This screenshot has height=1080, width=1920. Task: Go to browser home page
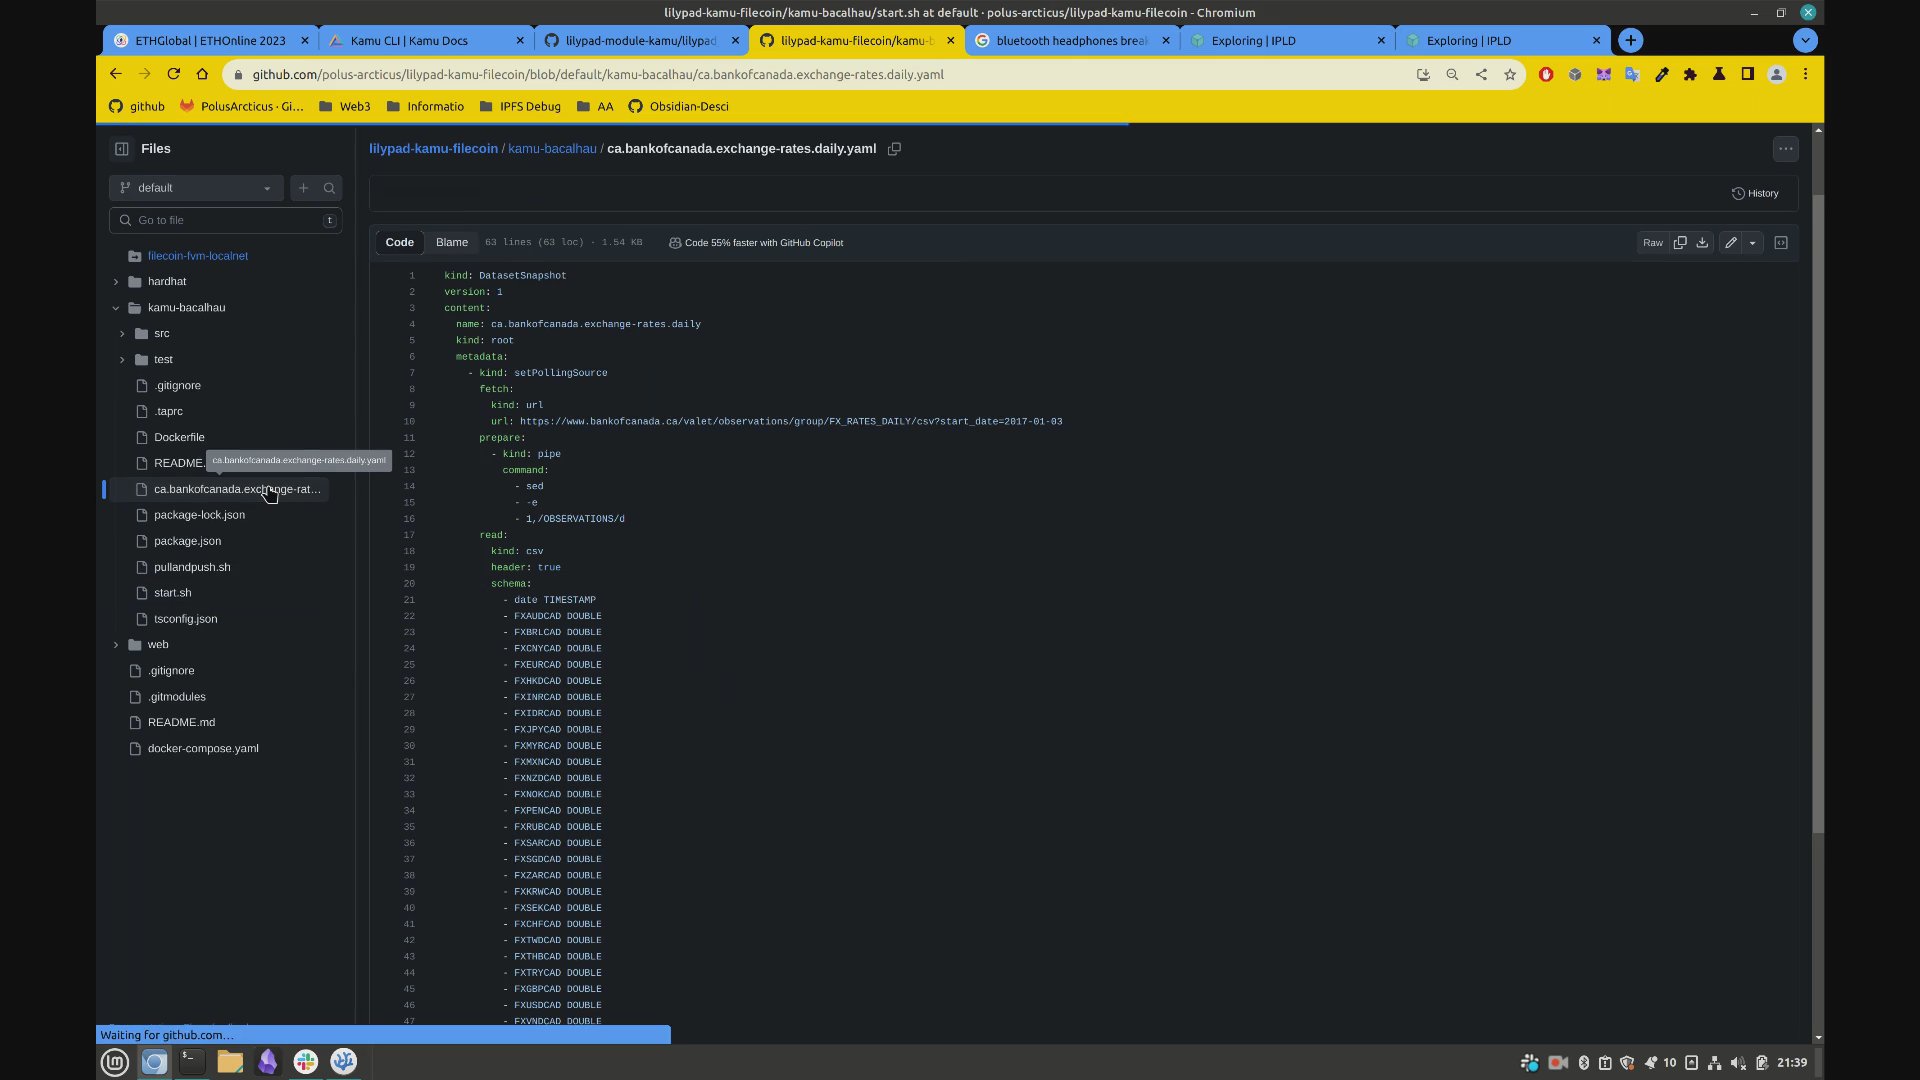(202, 74)
